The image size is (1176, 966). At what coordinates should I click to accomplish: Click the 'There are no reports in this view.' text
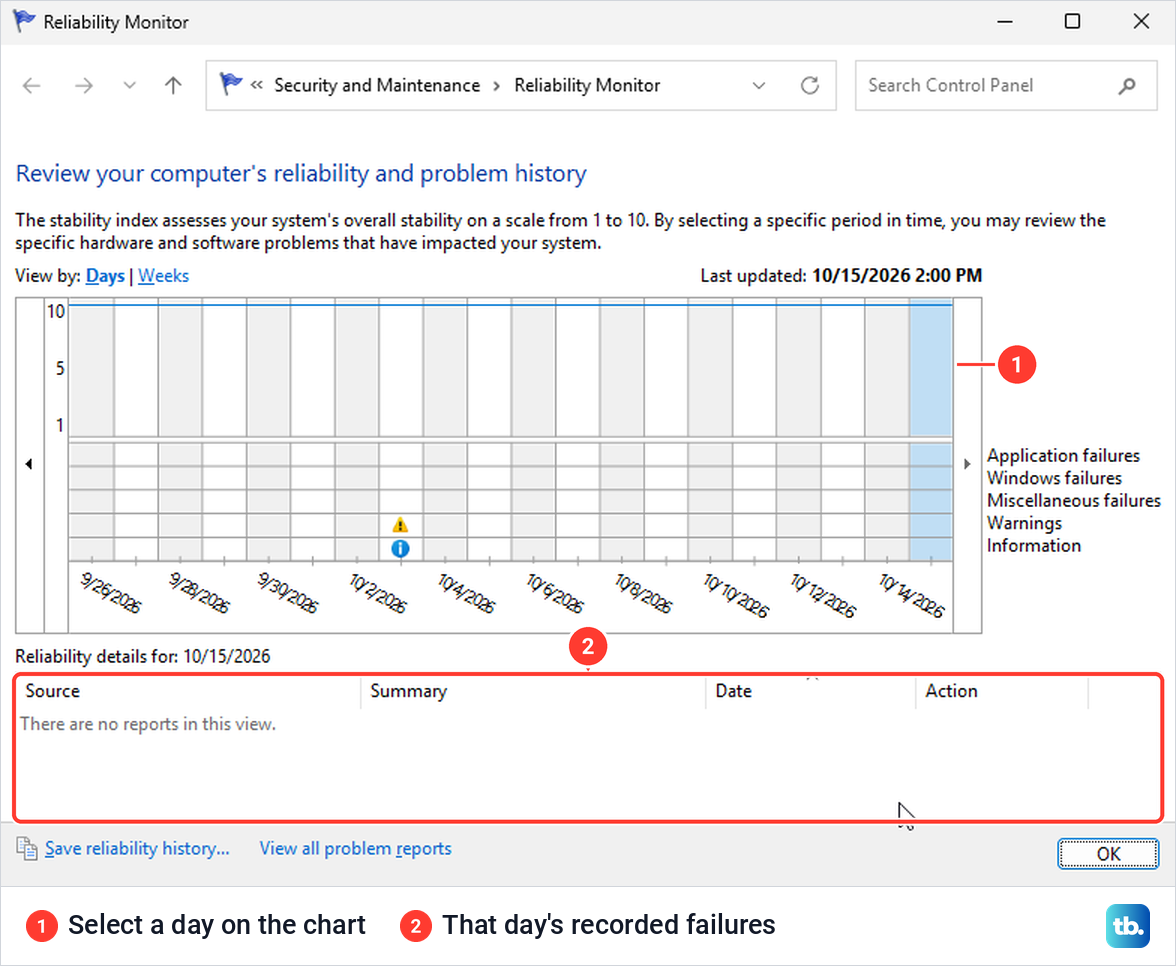(x=148, y=724)
